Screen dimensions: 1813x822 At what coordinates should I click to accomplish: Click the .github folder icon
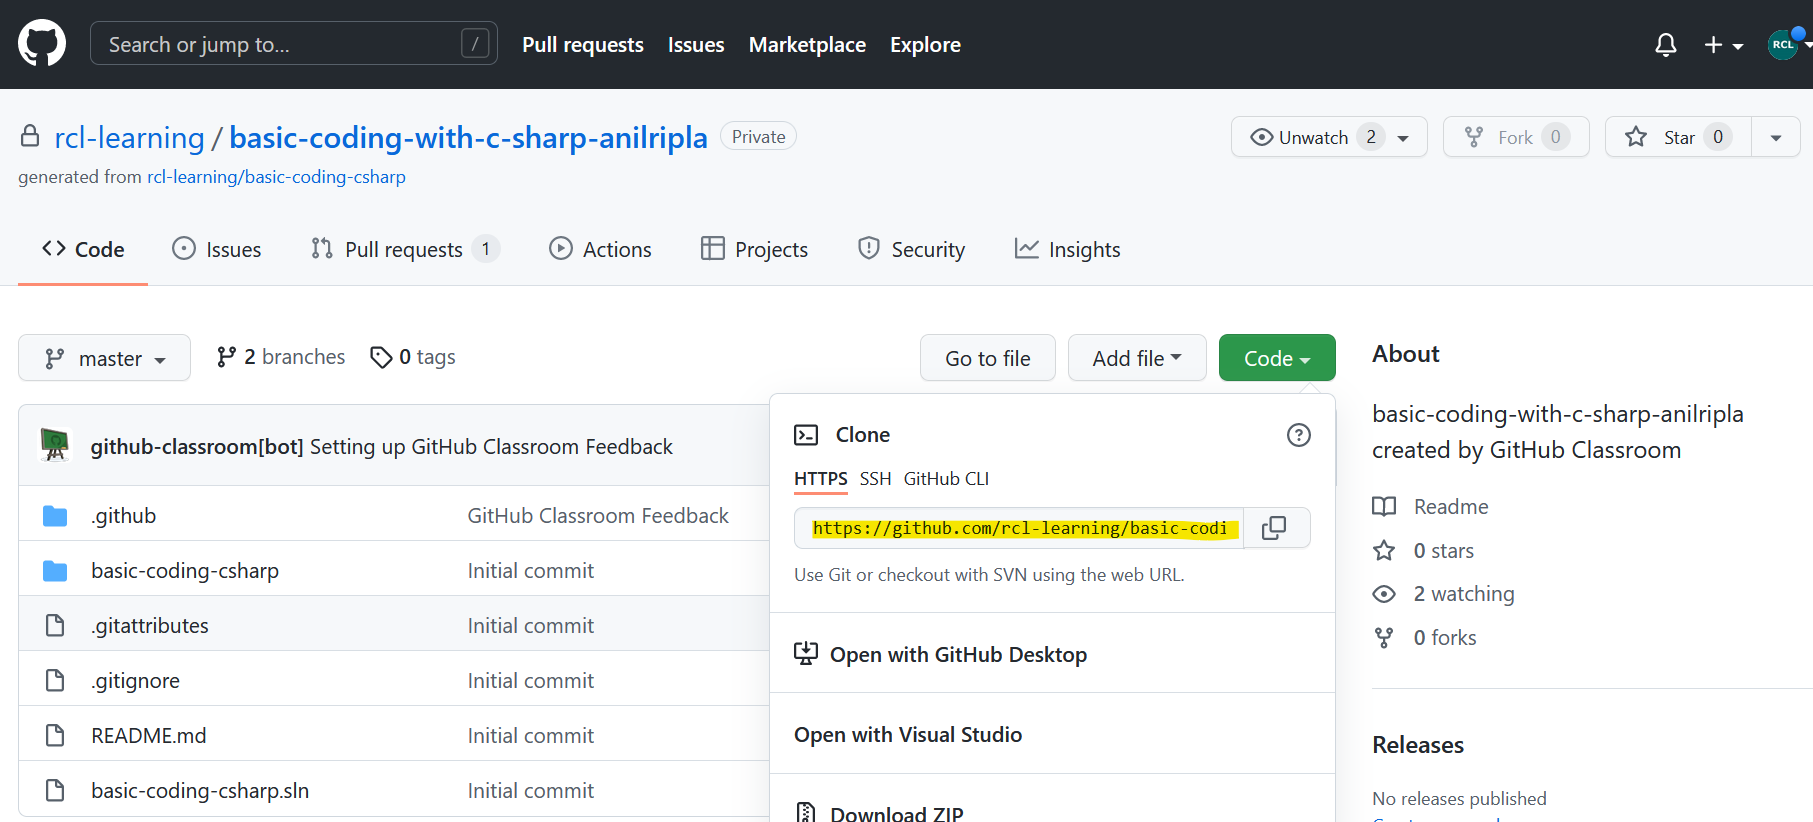[x=55, y=516]
